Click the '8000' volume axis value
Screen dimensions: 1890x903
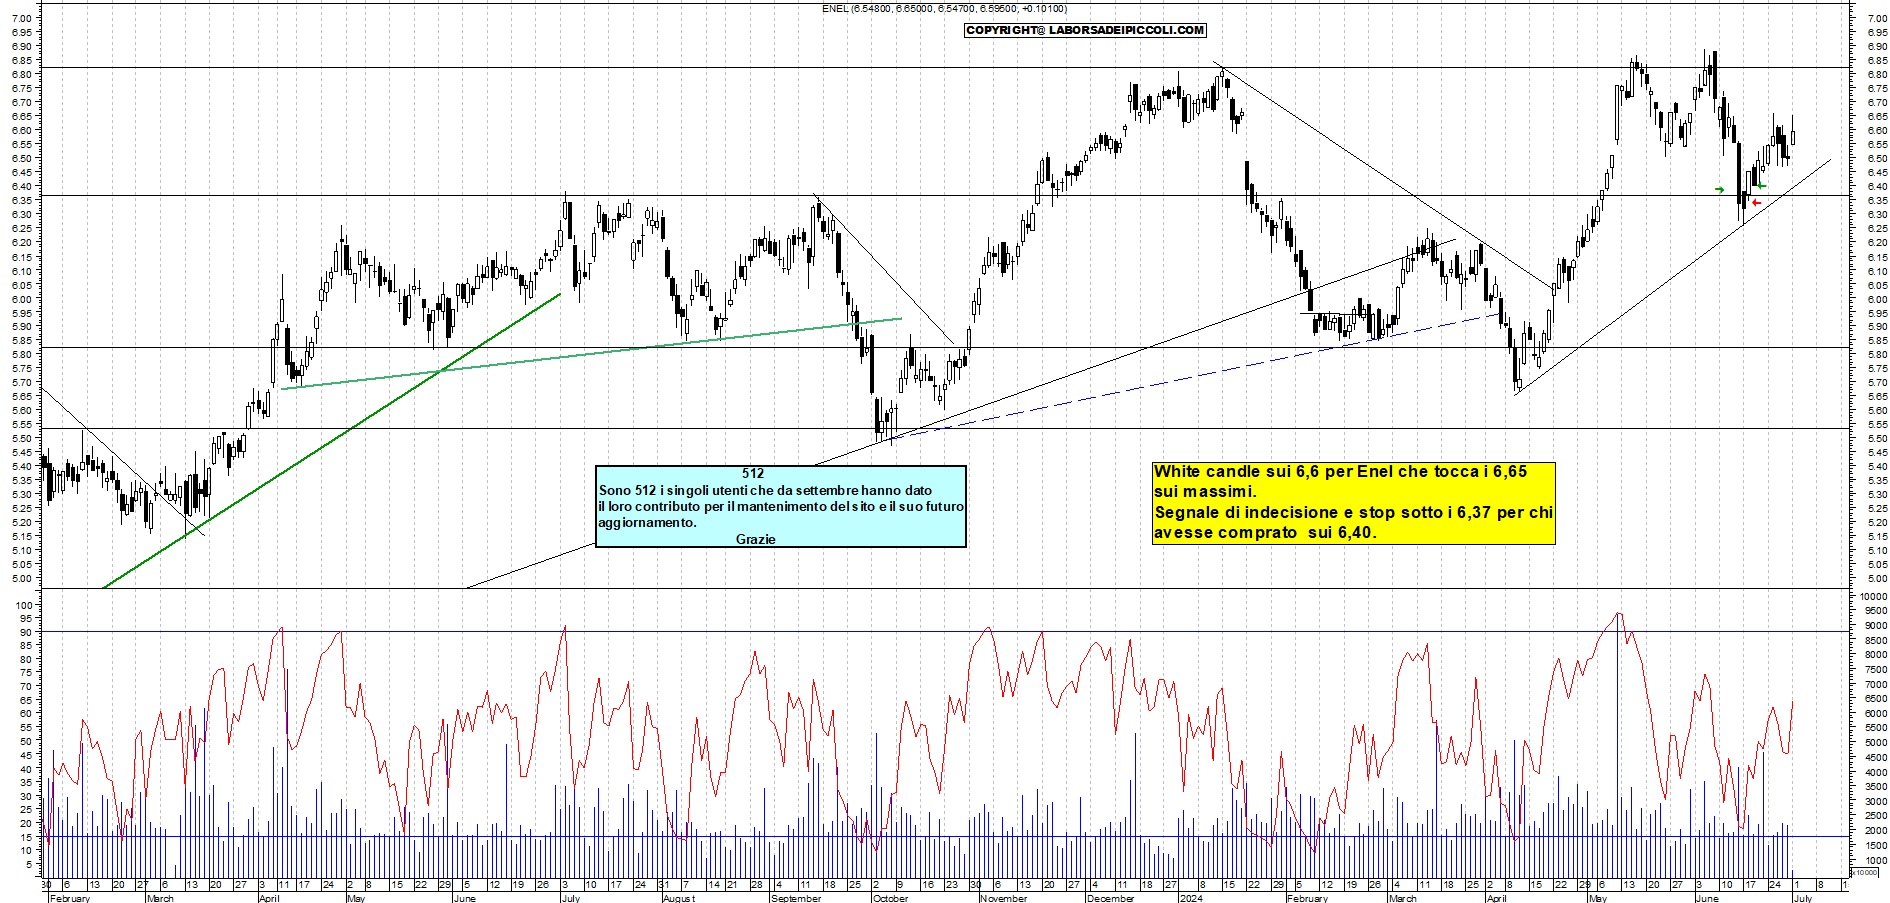click(x=1875, y=655)
